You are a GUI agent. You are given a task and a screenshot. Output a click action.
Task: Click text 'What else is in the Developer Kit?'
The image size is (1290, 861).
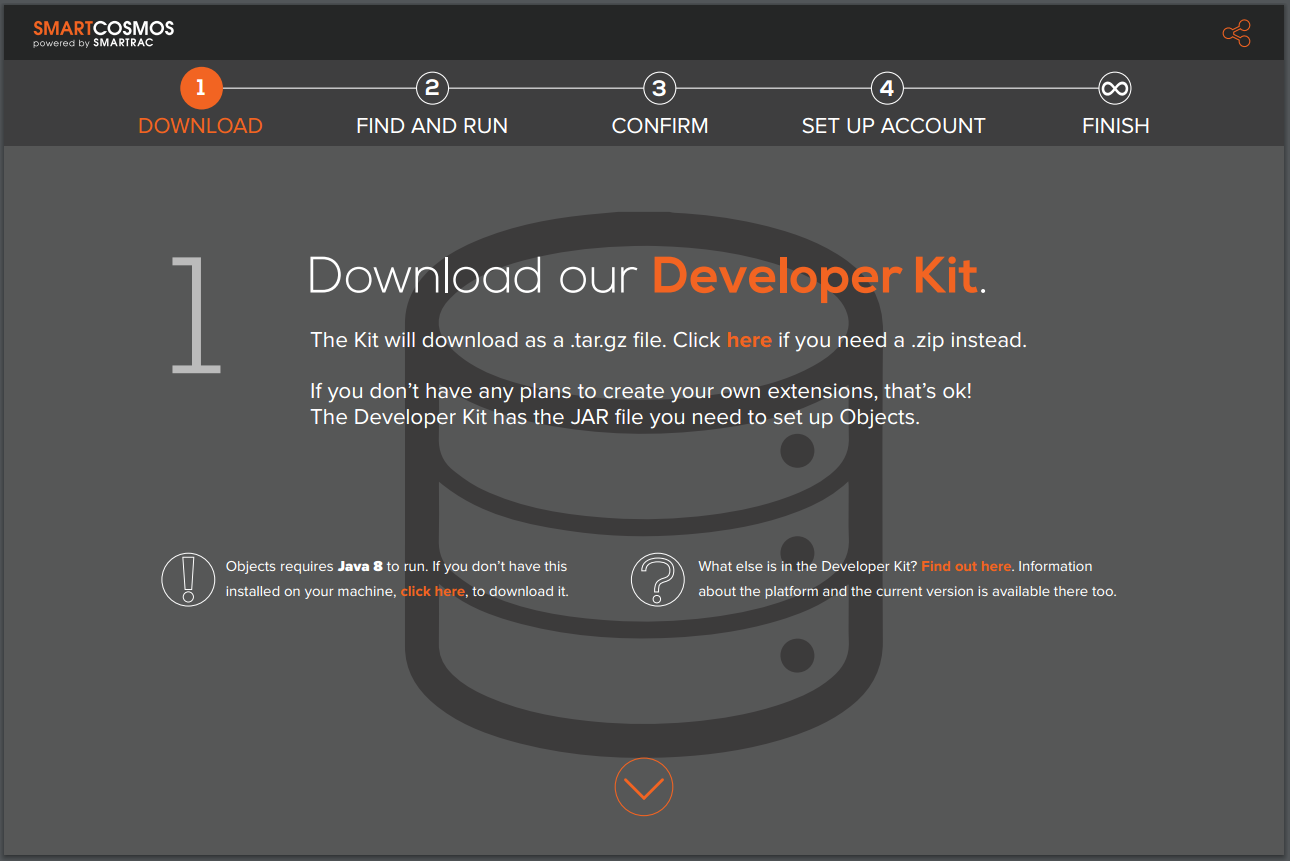click(x=808, y=566)
